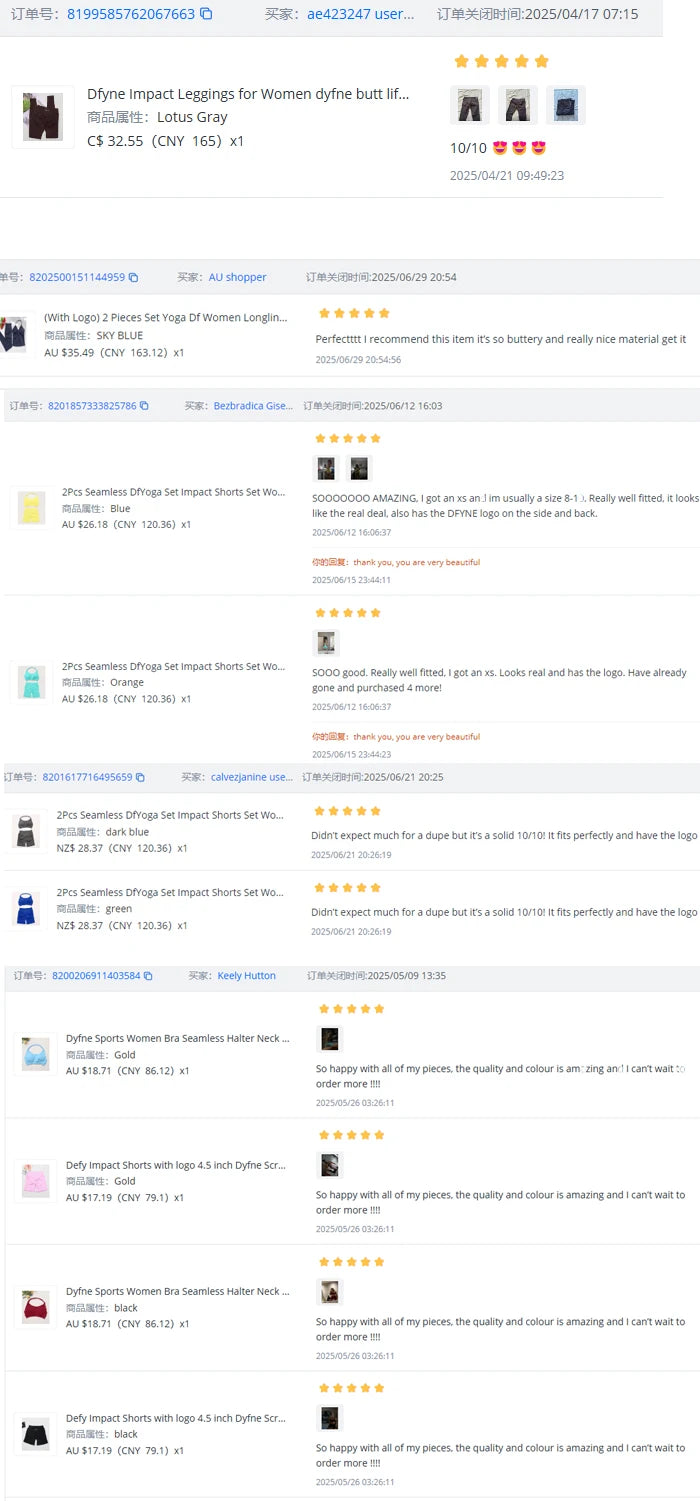Open buyer Keely Hutton profile
This screenshot has width=700, height=1501.
[x=246, y=976]
